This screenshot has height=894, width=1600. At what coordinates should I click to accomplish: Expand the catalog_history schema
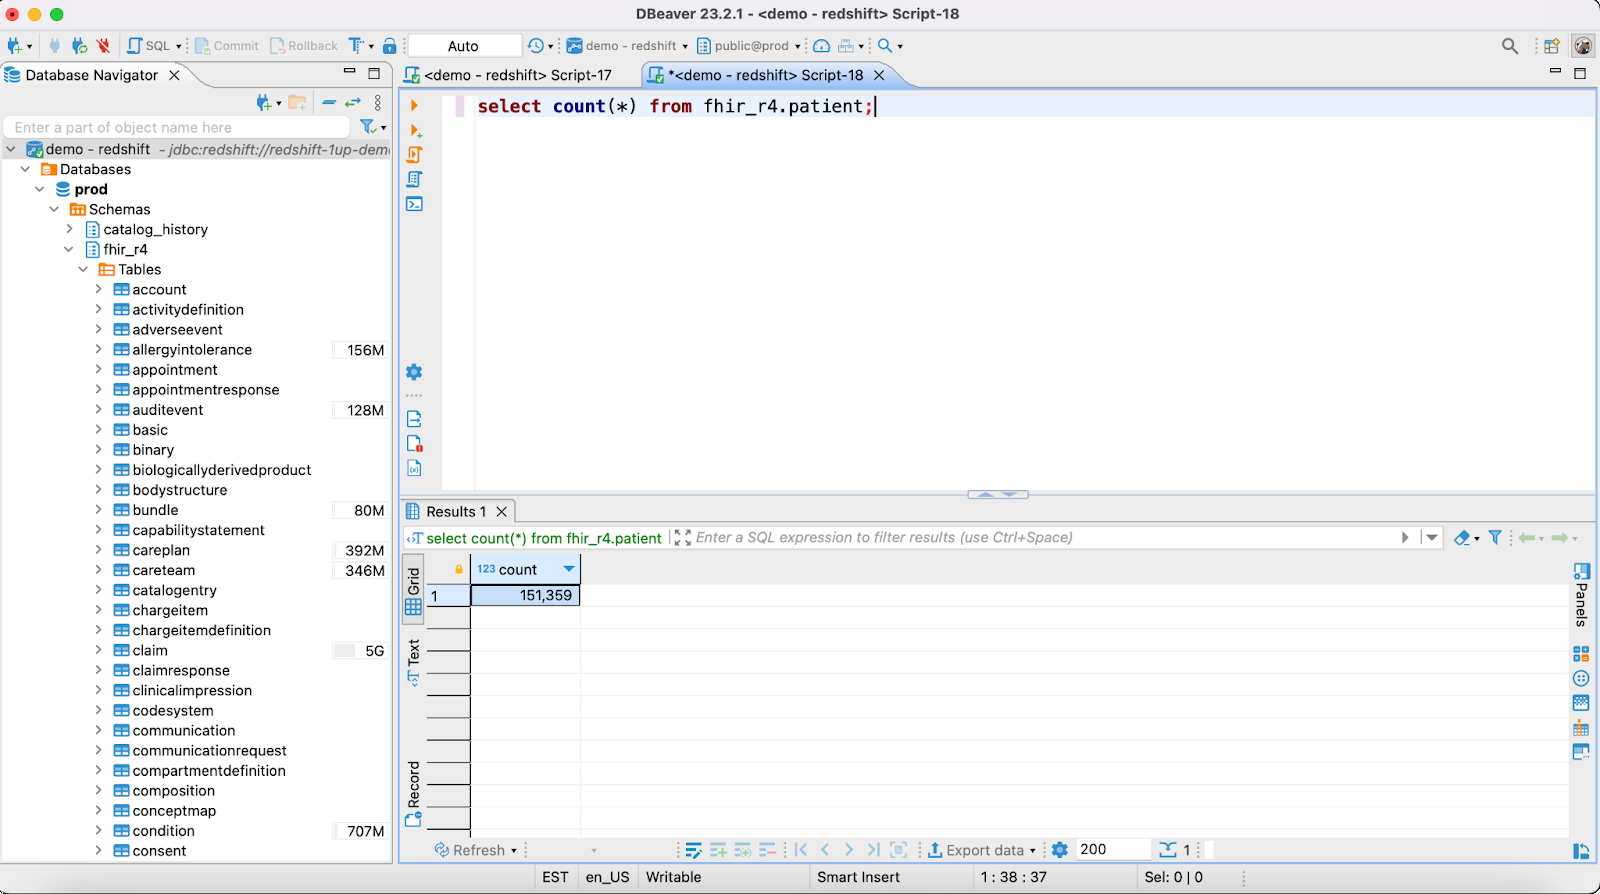point(69,229)
